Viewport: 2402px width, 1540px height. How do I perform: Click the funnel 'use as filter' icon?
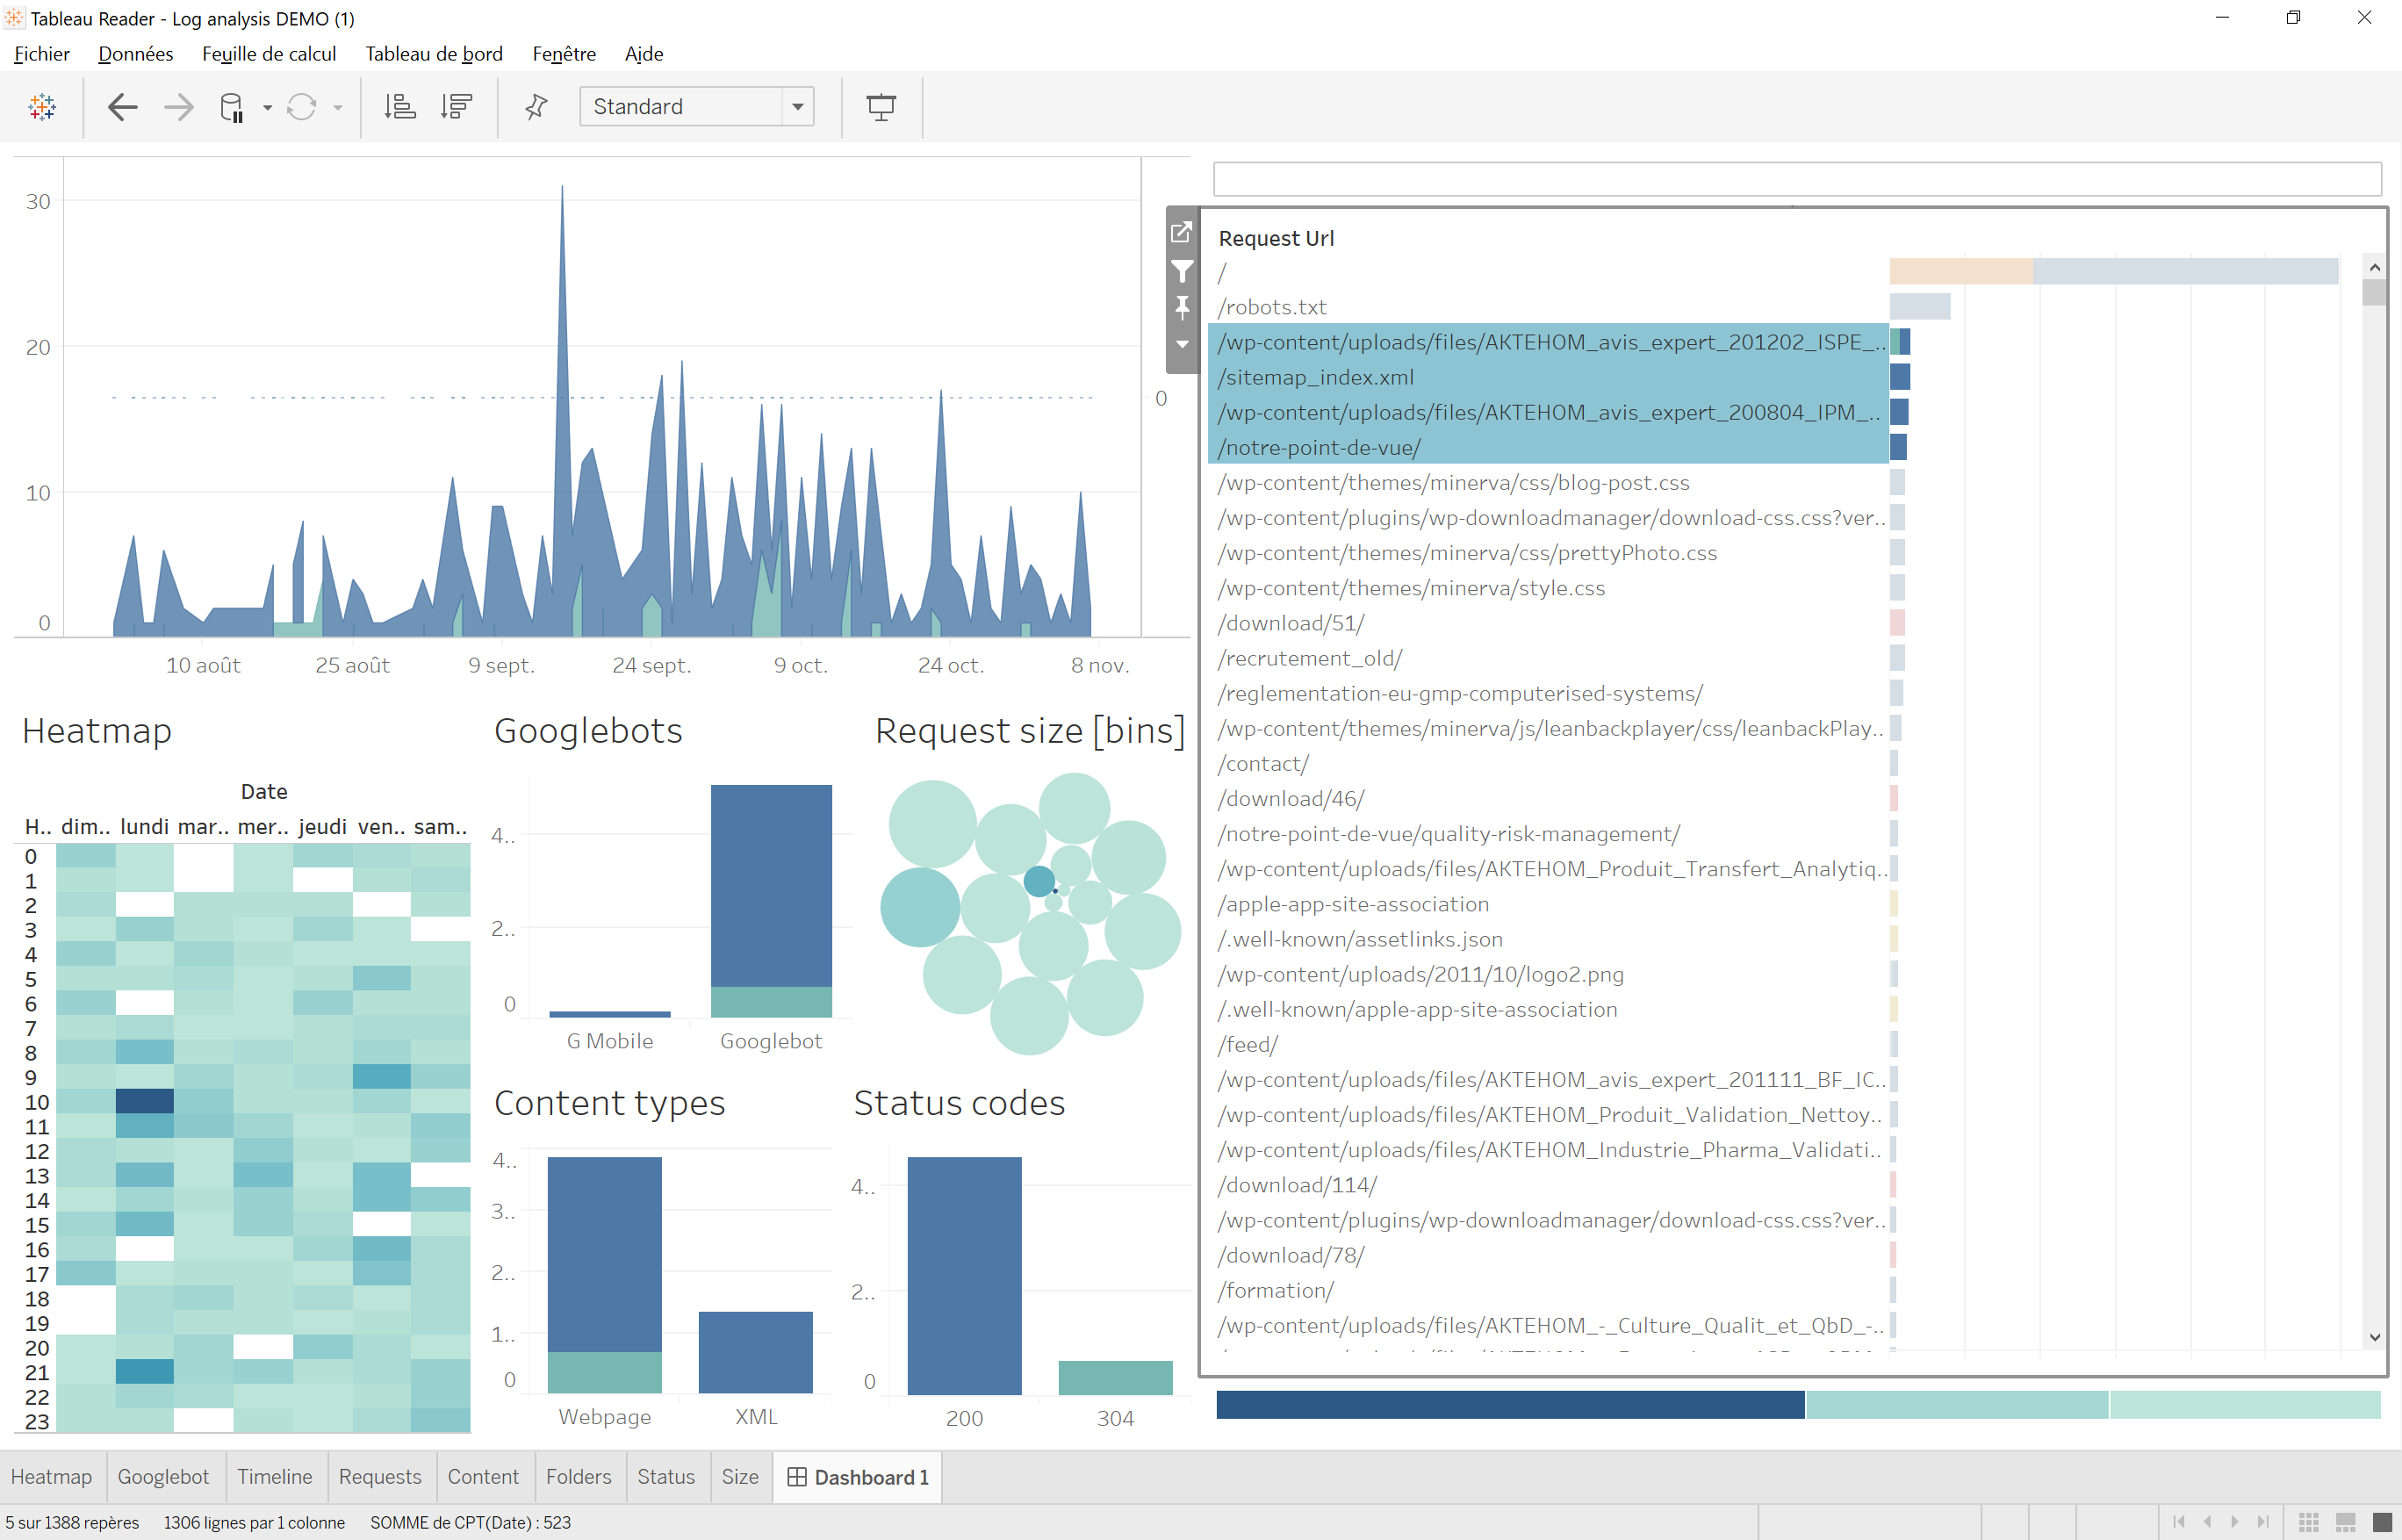[x=1182, y=271]
